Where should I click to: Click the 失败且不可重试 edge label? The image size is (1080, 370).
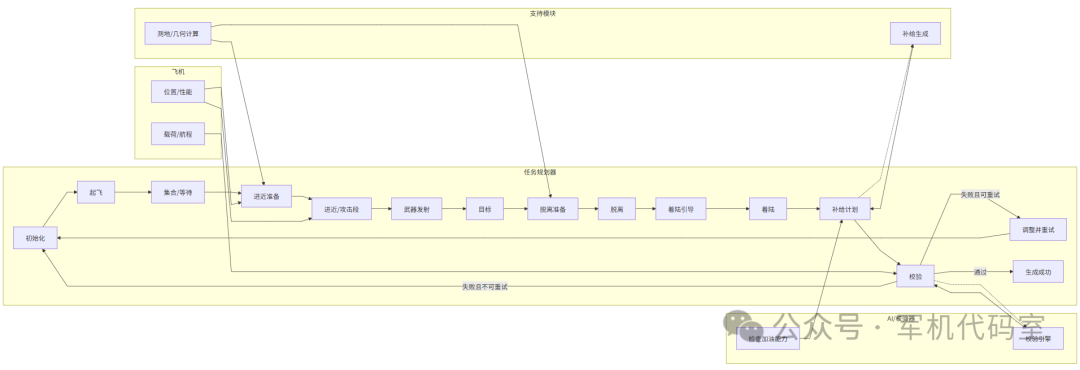point(485,287)
